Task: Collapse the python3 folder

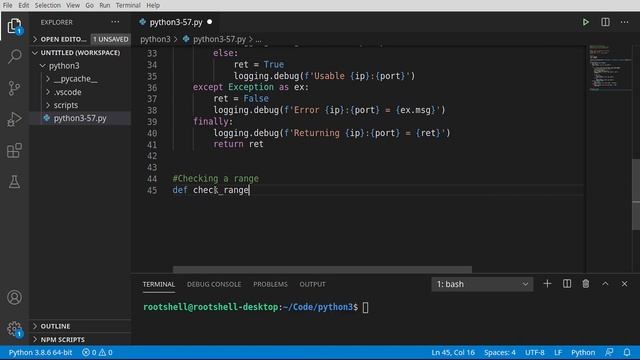Action: [42, 66]
